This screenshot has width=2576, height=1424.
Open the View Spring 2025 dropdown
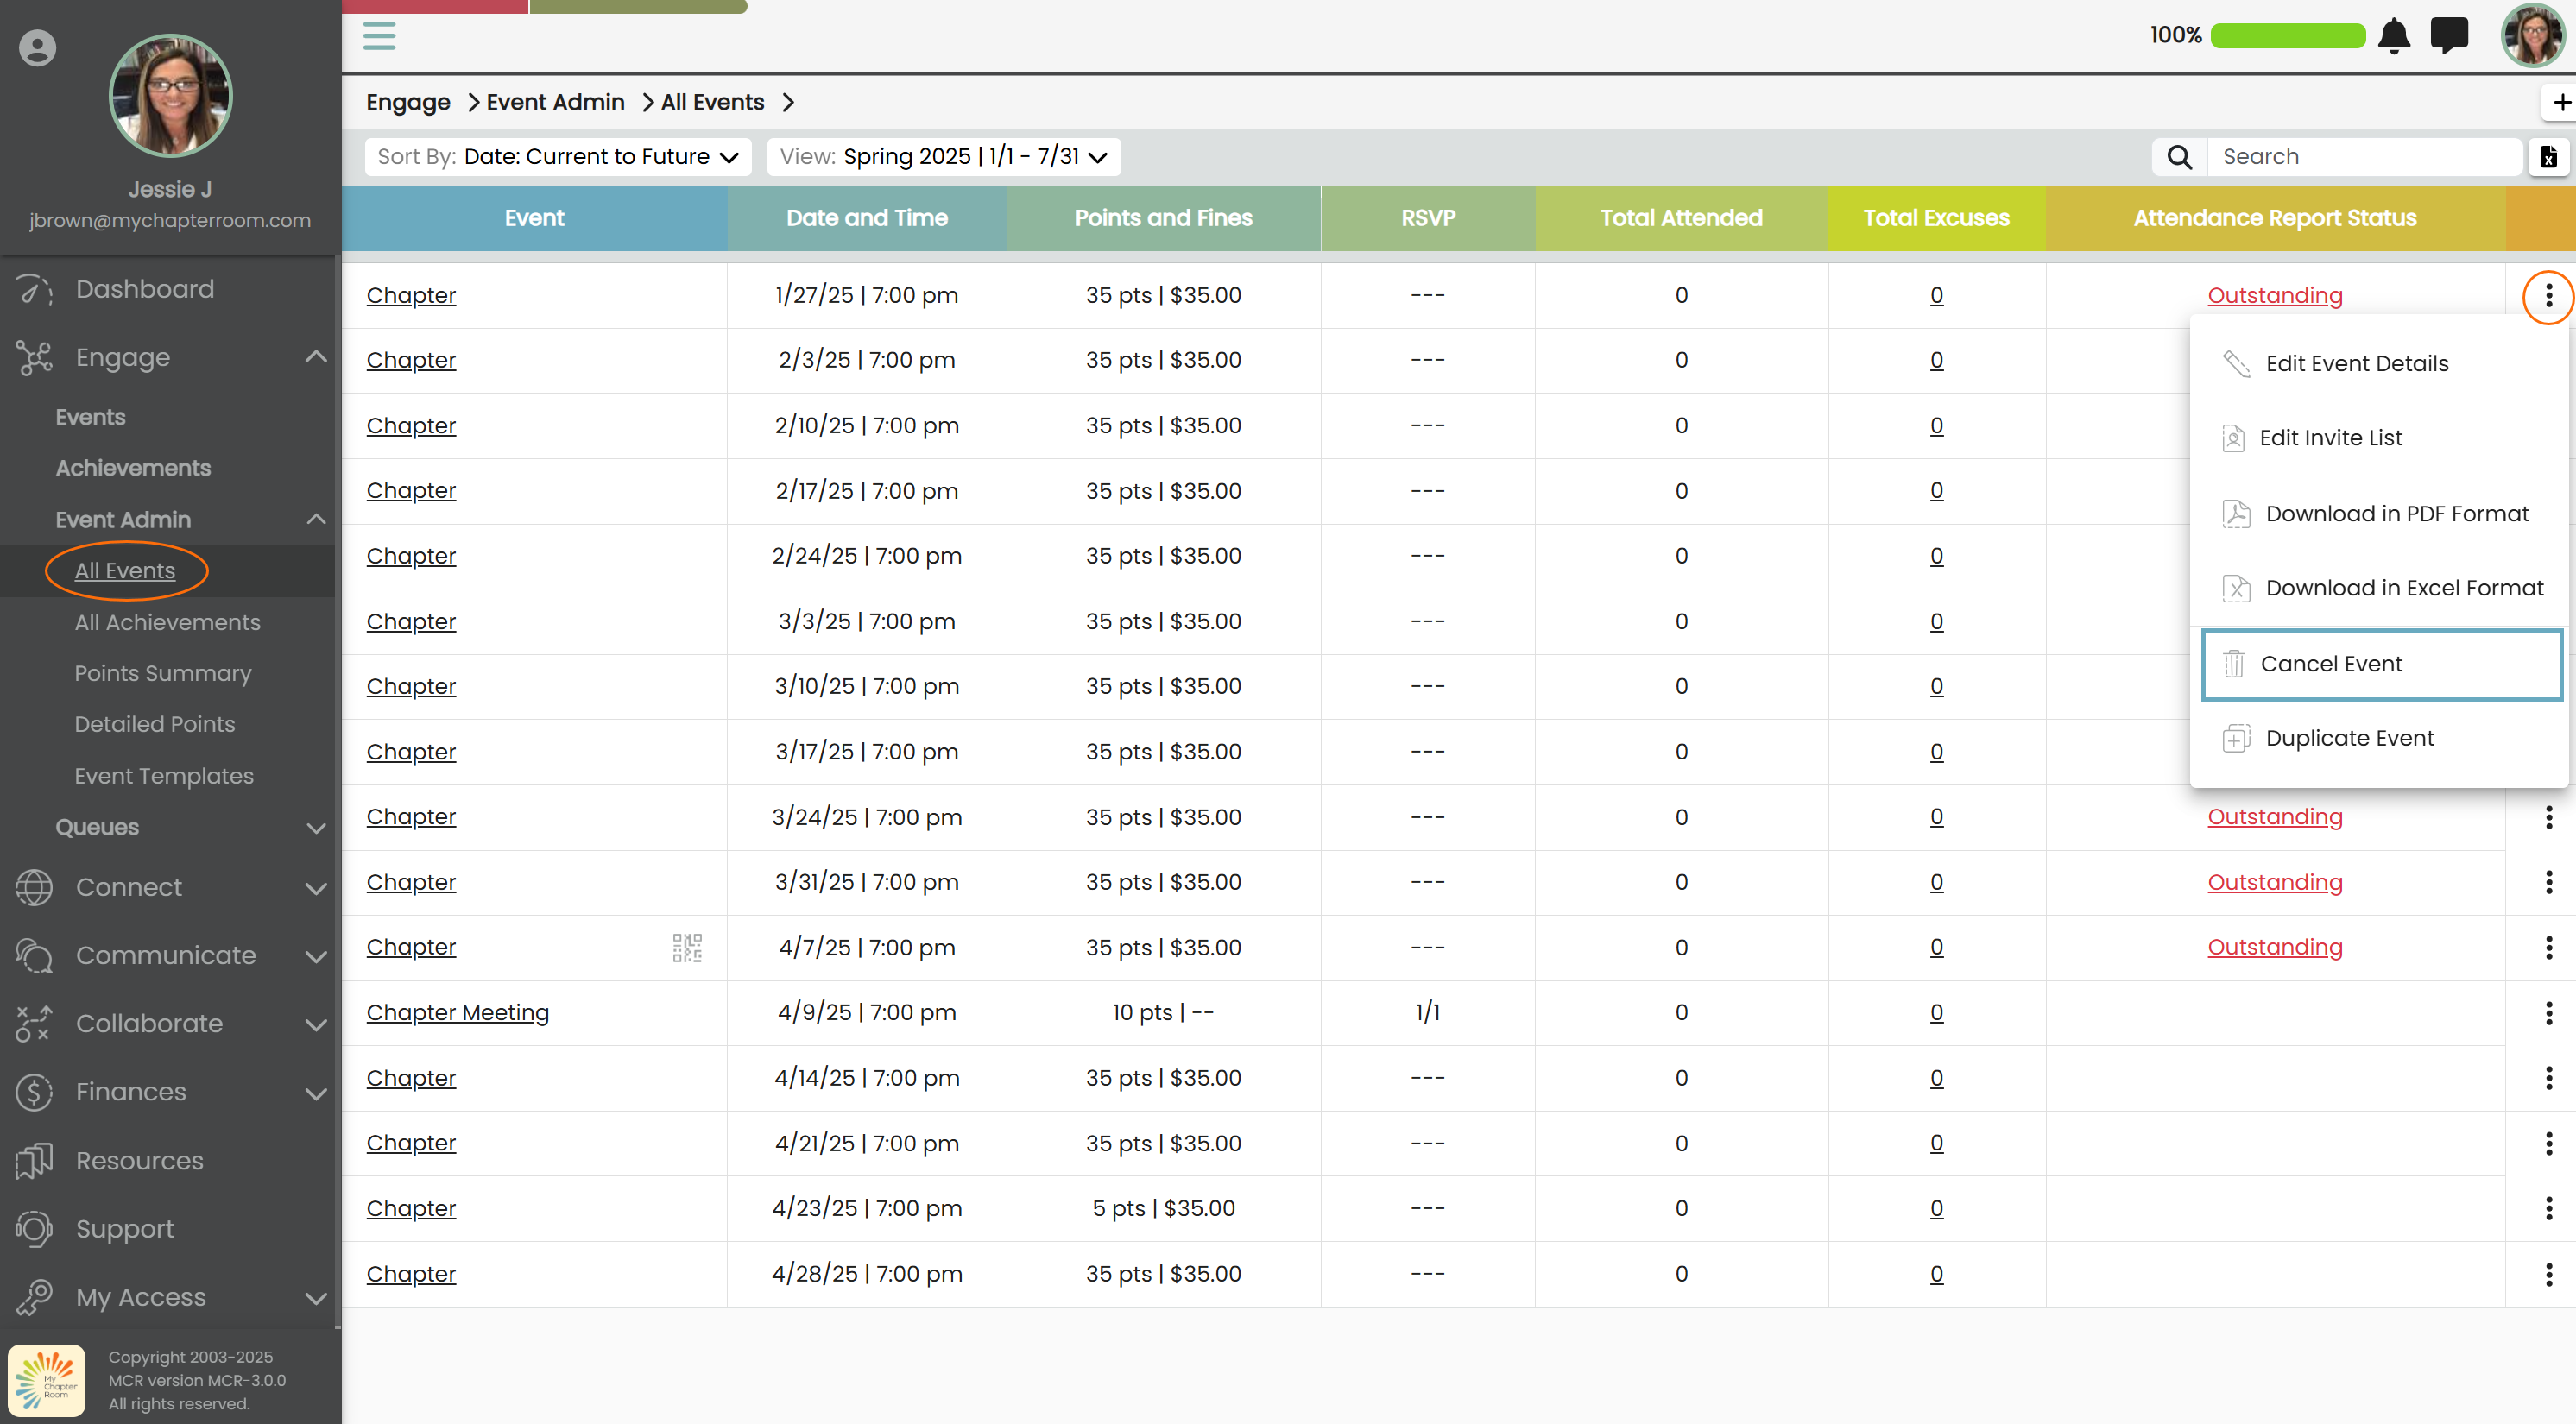[943, 157]
